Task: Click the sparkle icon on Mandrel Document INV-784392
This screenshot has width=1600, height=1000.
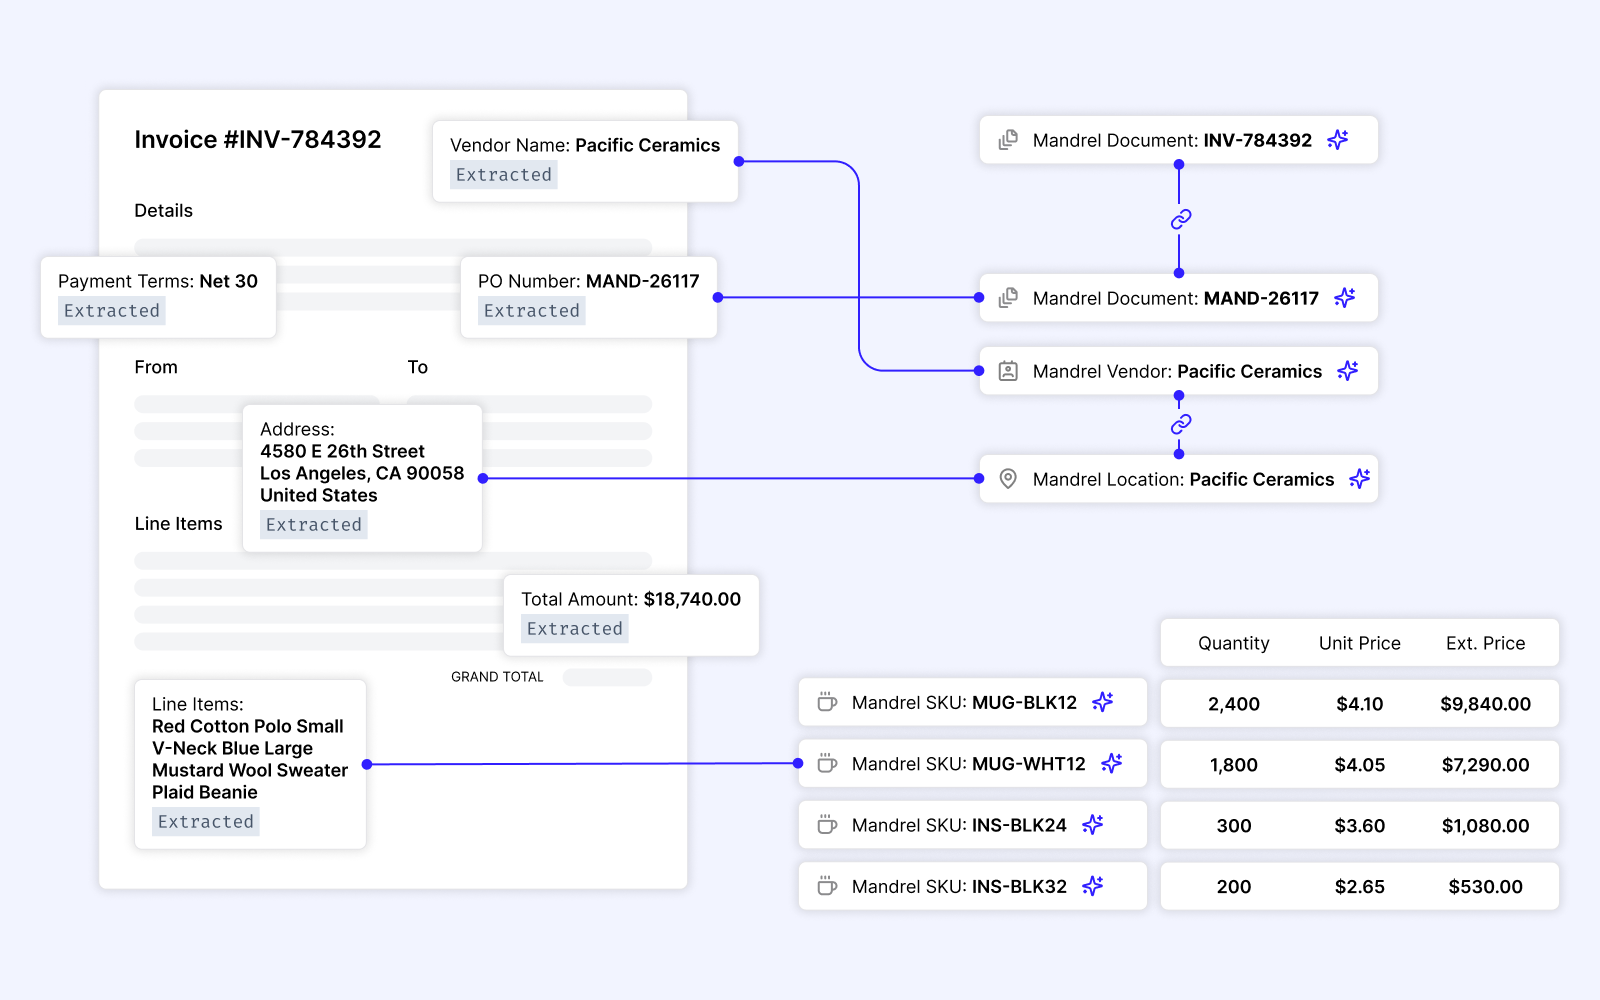Action: pos(1338,140)
